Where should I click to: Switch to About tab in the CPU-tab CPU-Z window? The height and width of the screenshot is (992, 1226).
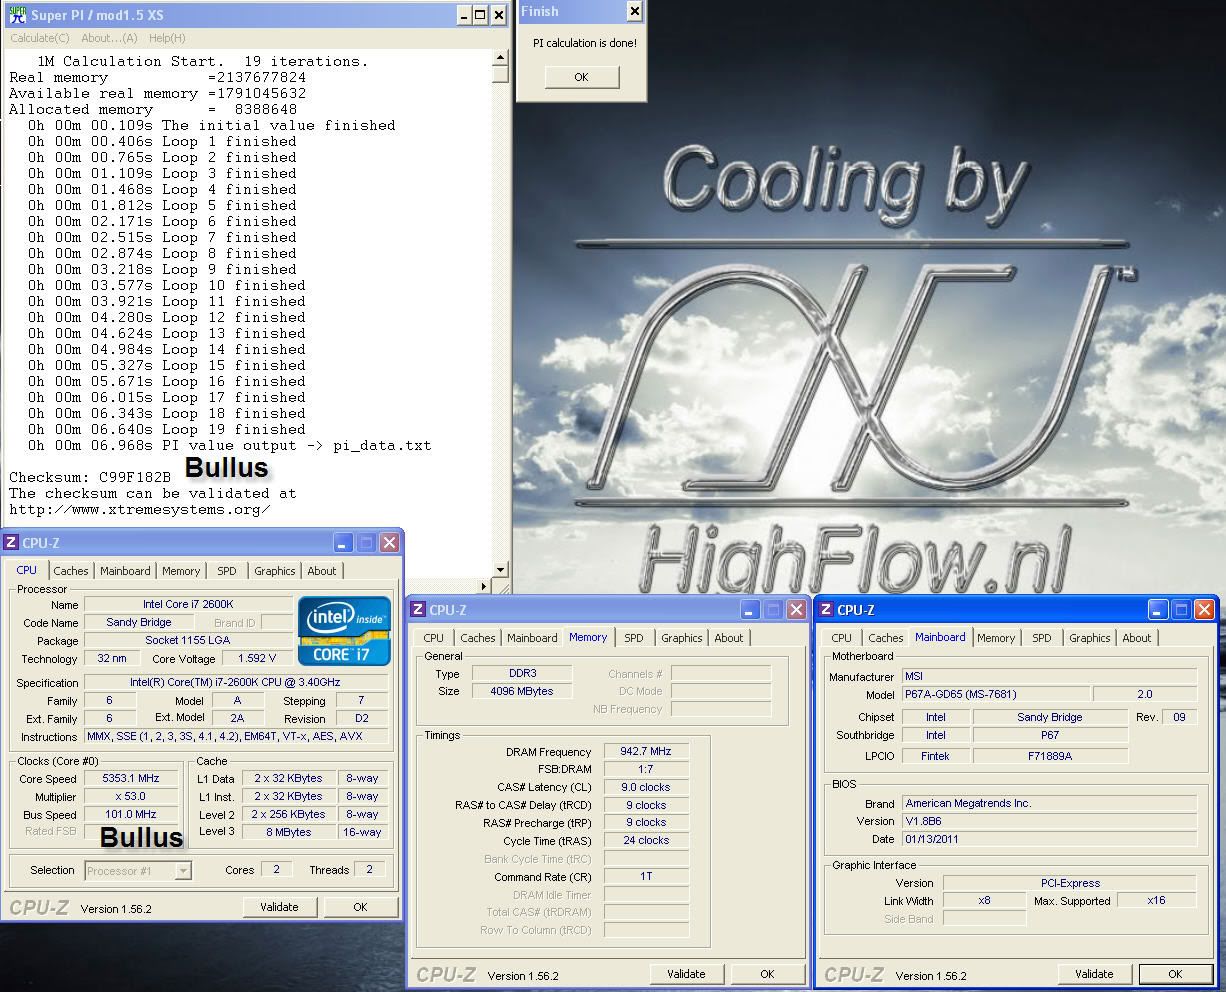[x=322, y=571]
